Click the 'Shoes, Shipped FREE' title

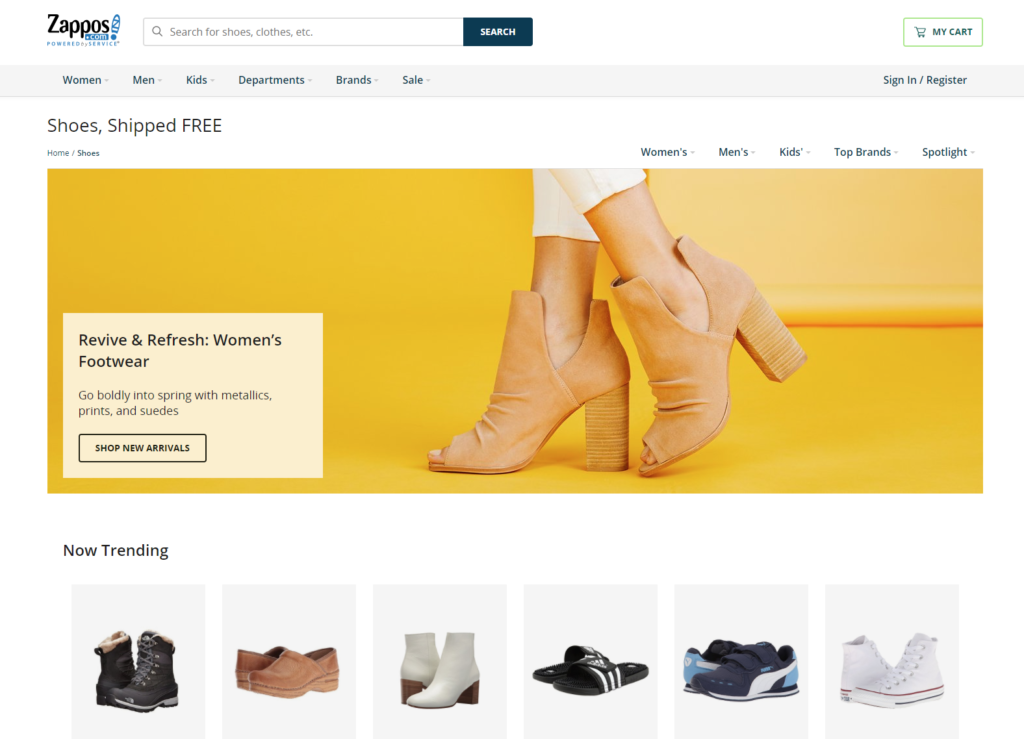135,125
